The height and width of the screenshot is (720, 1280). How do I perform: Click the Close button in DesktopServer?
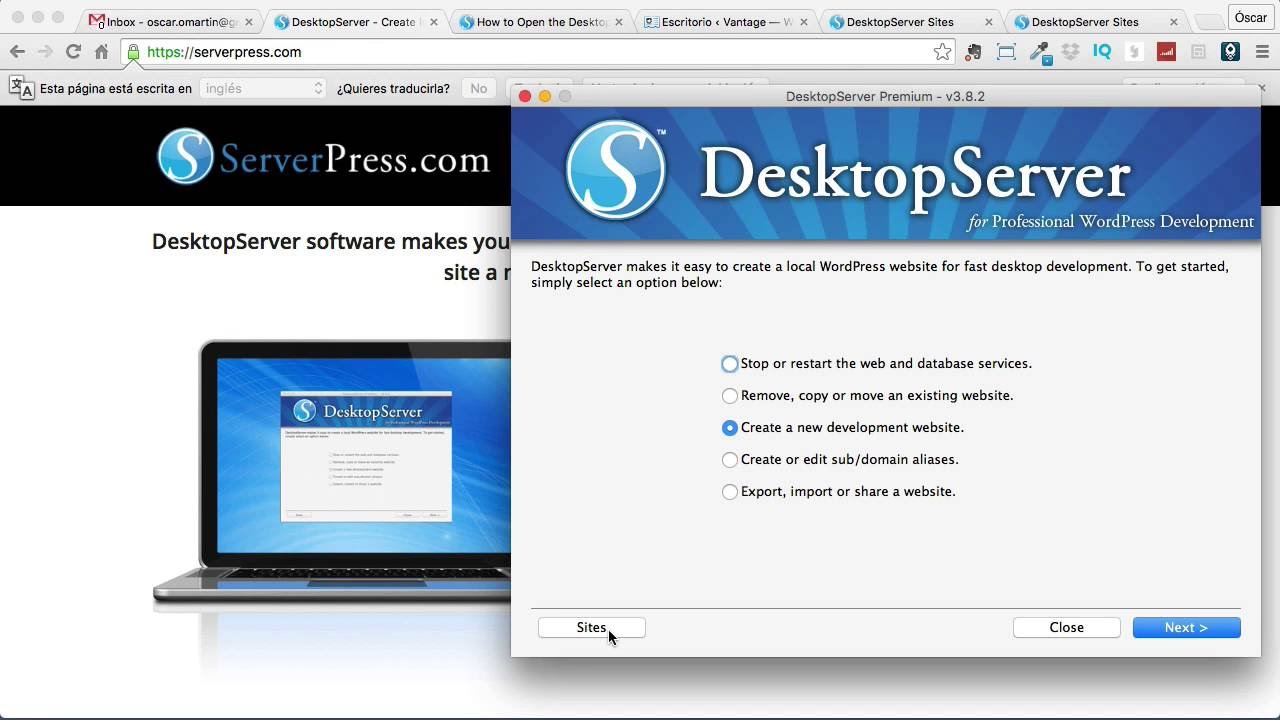pos(1066,627)
